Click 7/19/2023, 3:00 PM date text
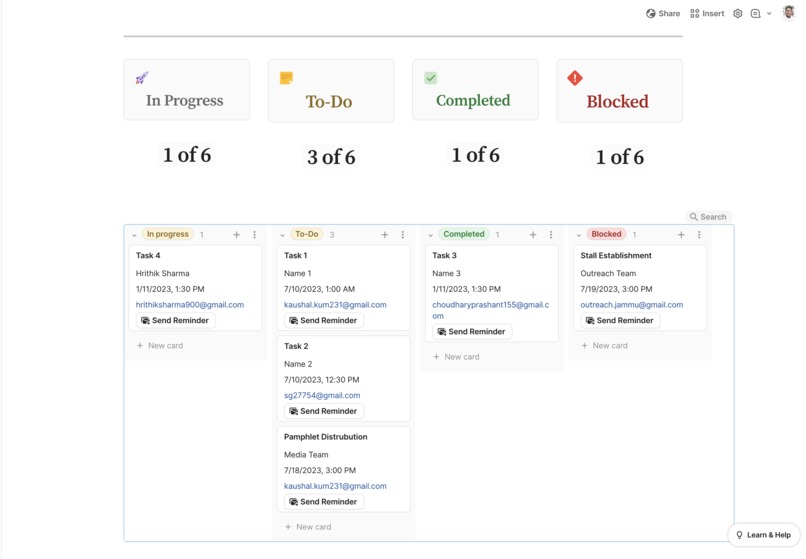 (x=616, y=289)
